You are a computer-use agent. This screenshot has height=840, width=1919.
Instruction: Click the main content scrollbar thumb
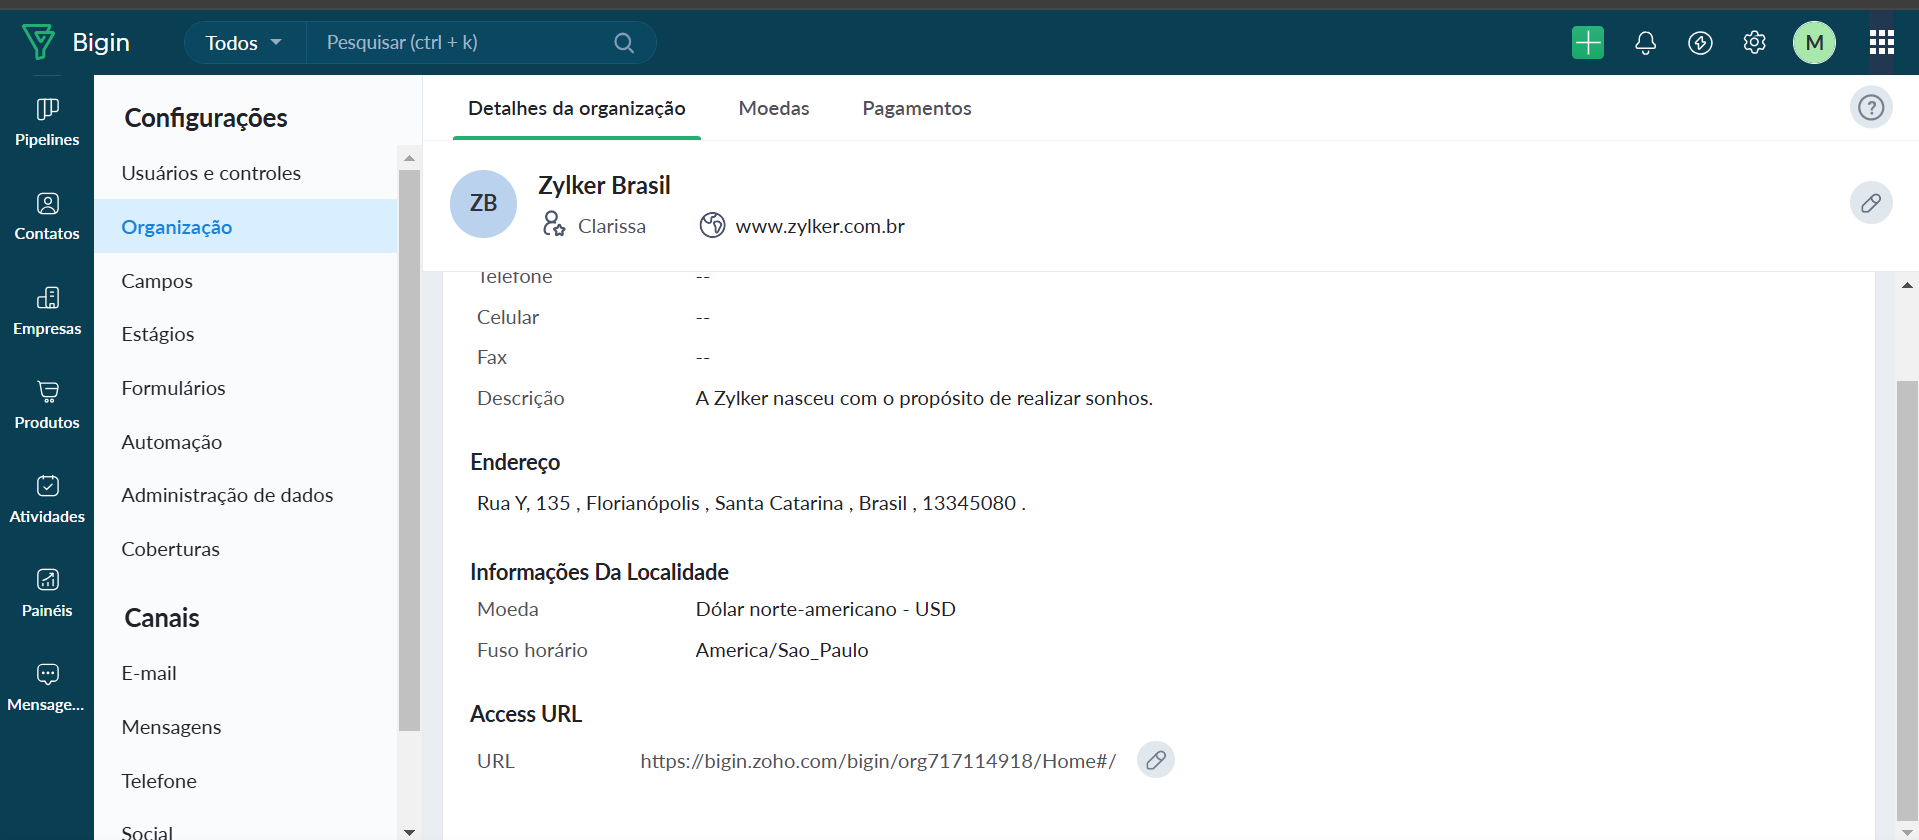tap(1907, 600)
